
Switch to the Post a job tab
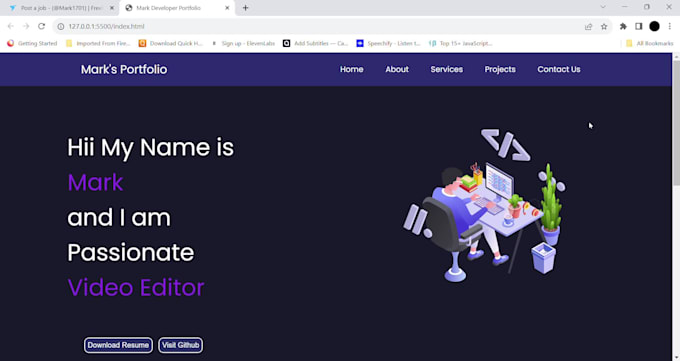click(60, 8)
